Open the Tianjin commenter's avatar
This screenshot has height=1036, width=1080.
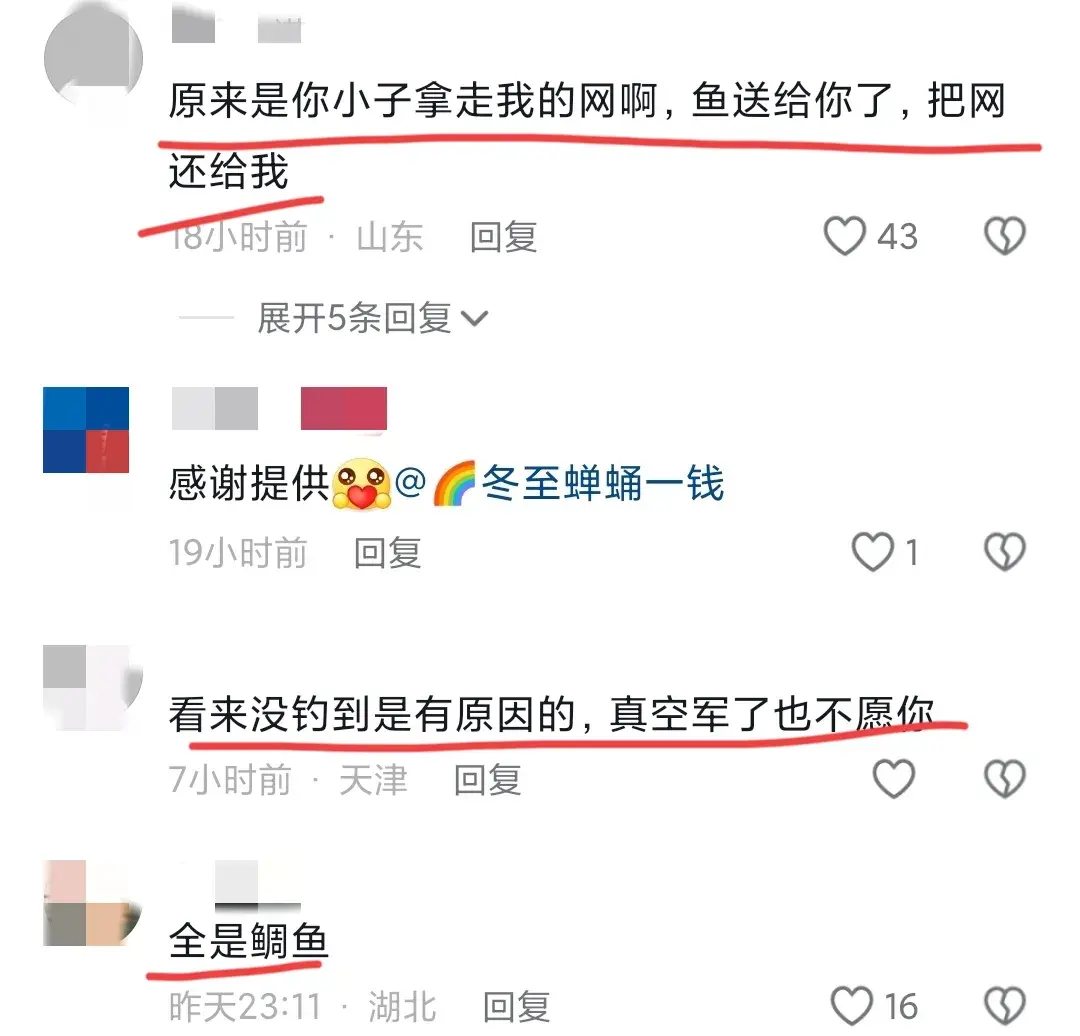pos(92,687)
